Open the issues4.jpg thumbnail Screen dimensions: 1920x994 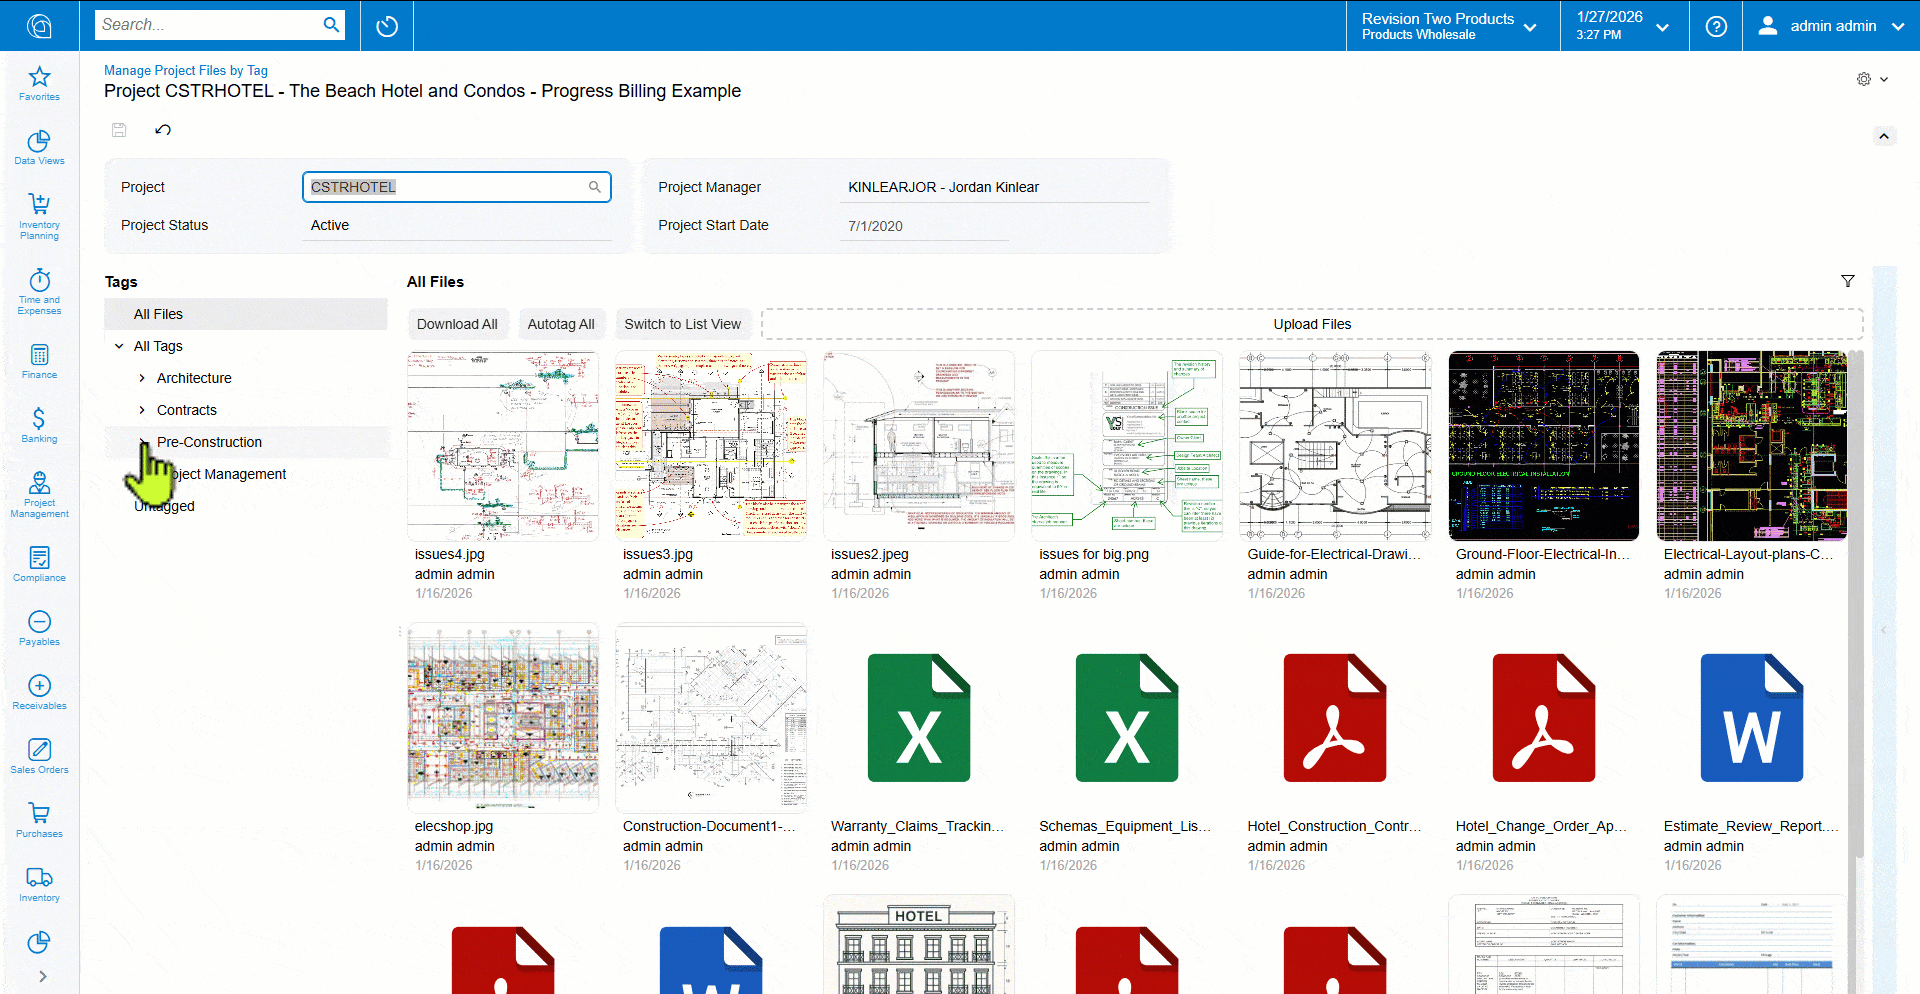(502, 446)
